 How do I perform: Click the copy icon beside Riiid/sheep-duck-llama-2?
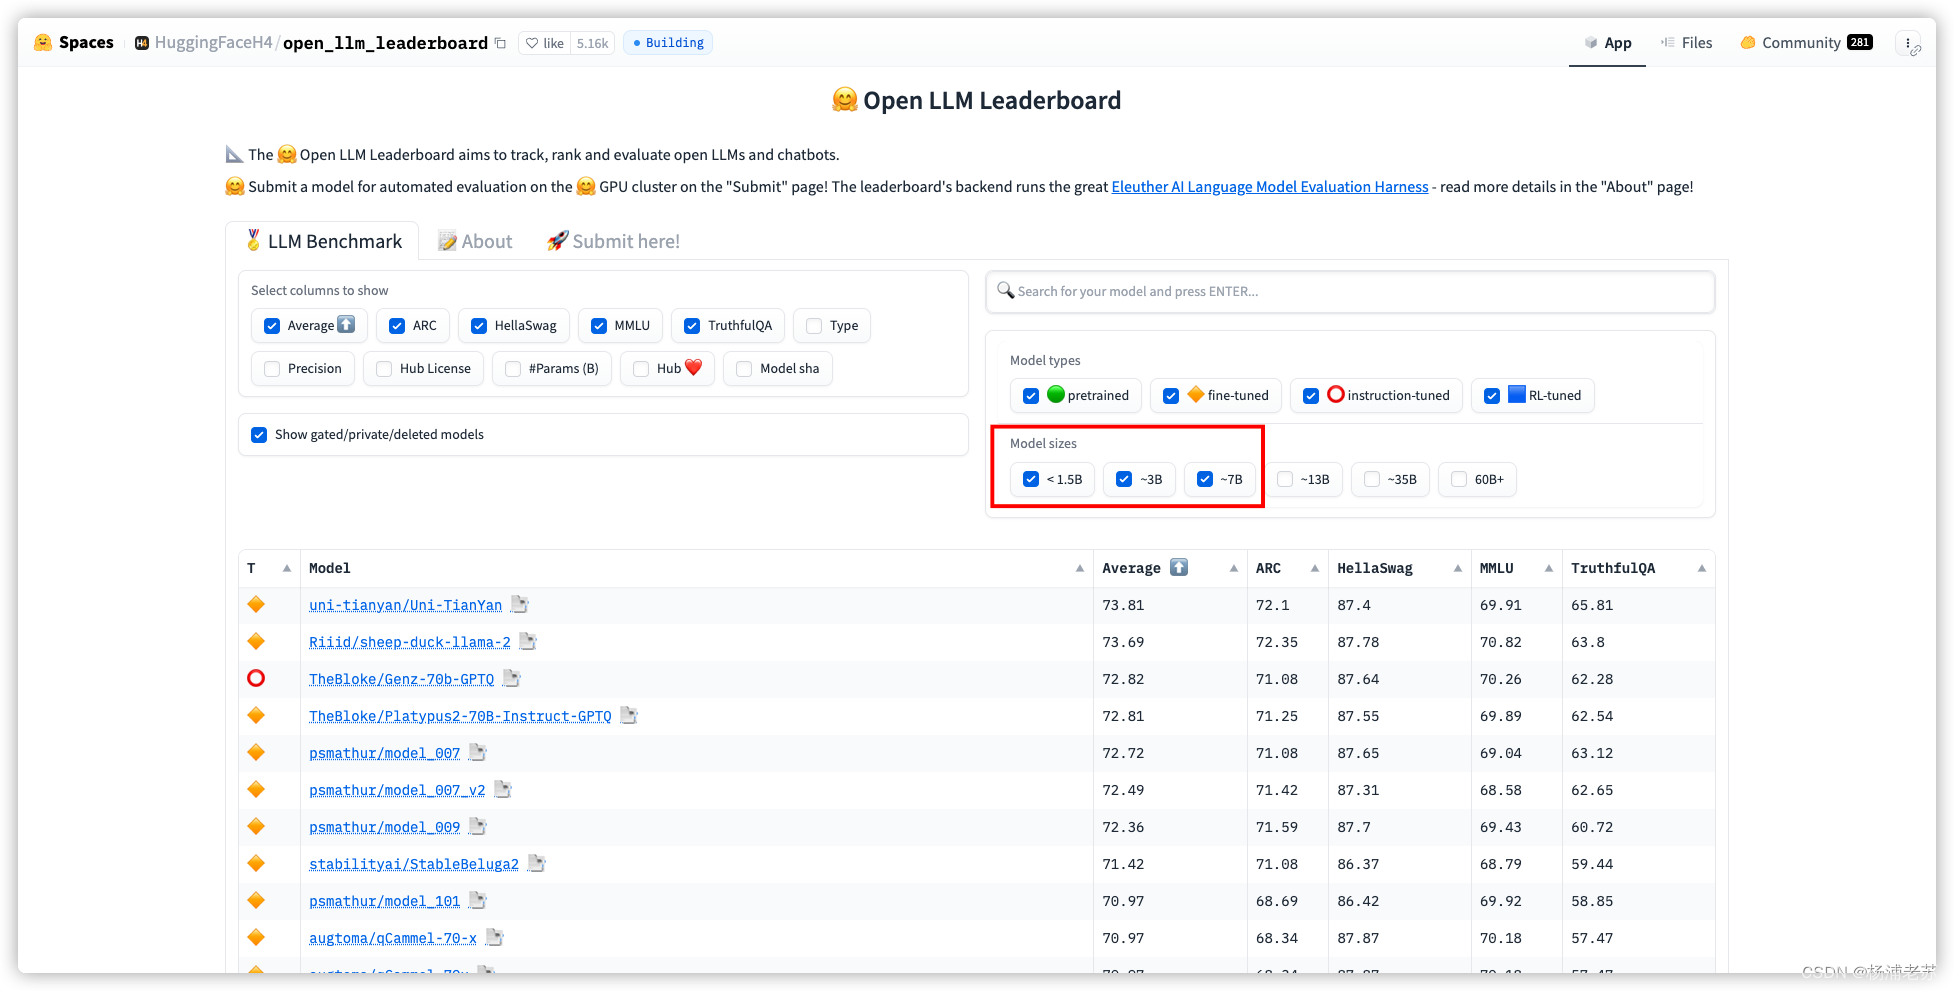[528, 641]
